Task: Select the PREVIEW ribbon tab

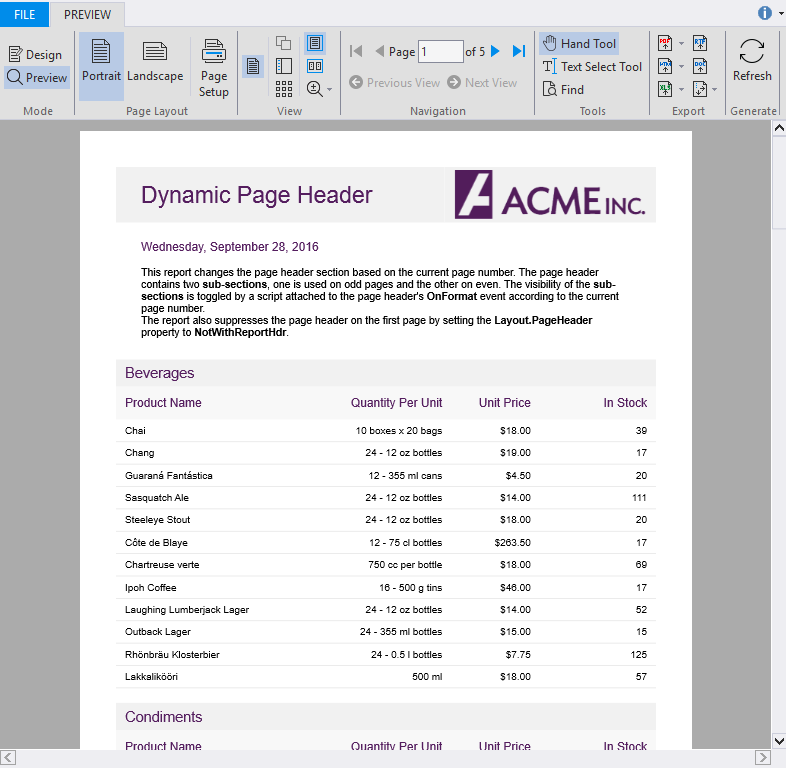Action: (88, 14)
